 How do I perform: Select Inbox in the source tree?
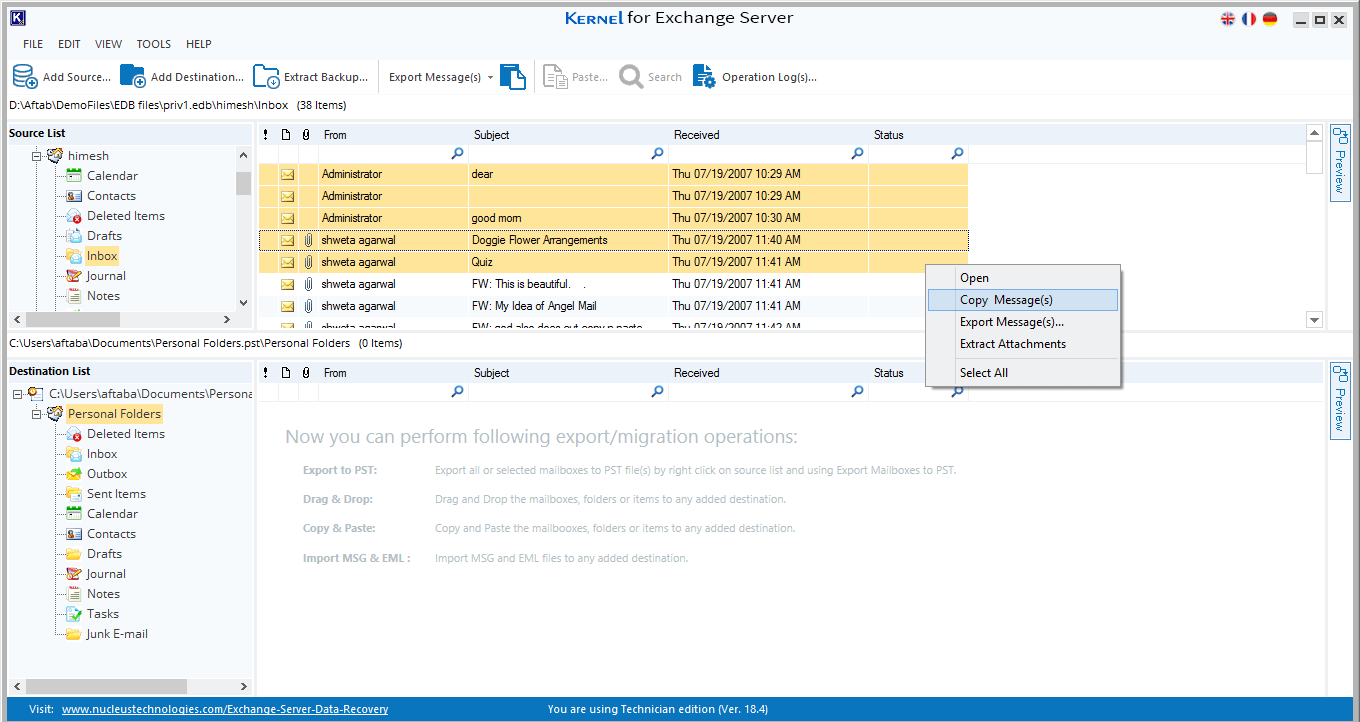(102, 256)
